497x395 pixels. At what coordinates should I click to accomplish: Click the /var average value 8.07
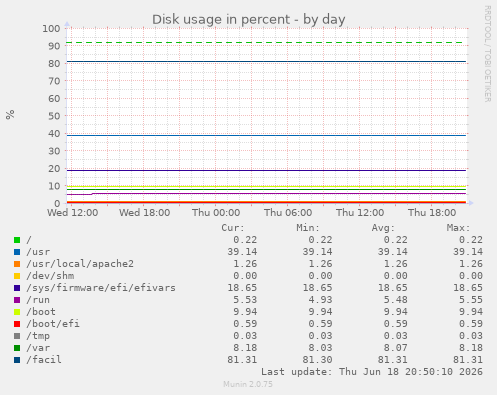click(395, 348)
